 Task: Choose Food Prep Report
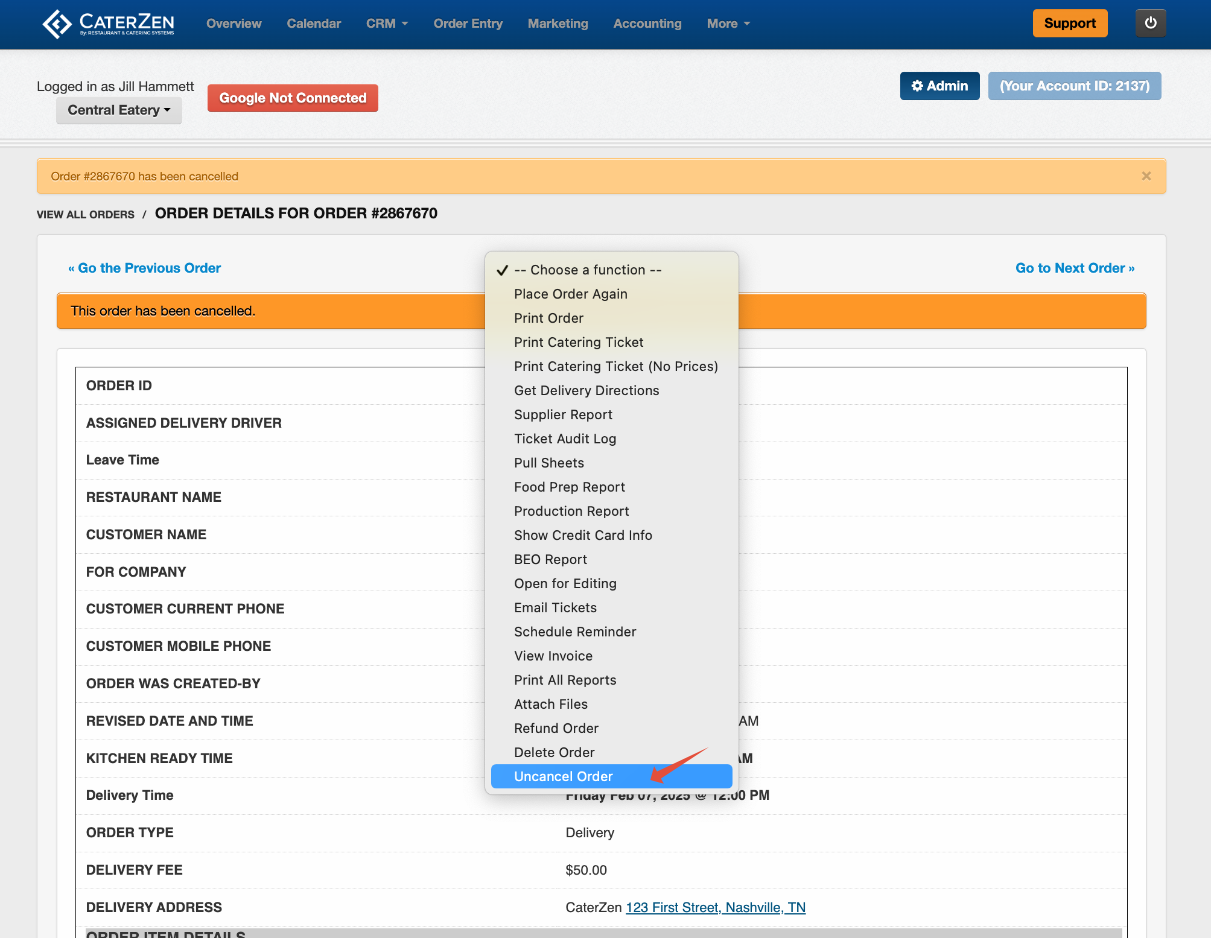tap(611, 487)
